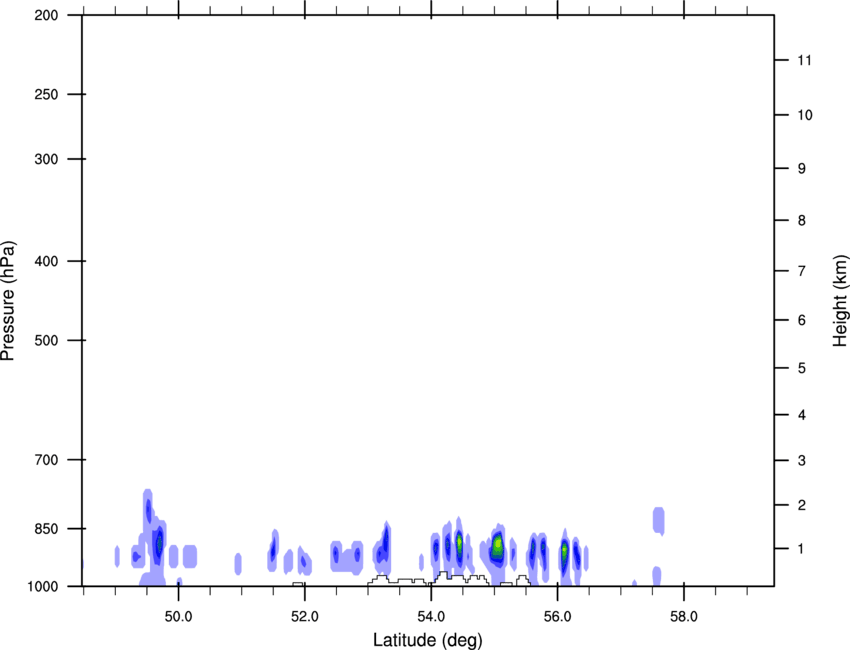
Task: Click the 400 pressure tick label
Action: (46, 261)
